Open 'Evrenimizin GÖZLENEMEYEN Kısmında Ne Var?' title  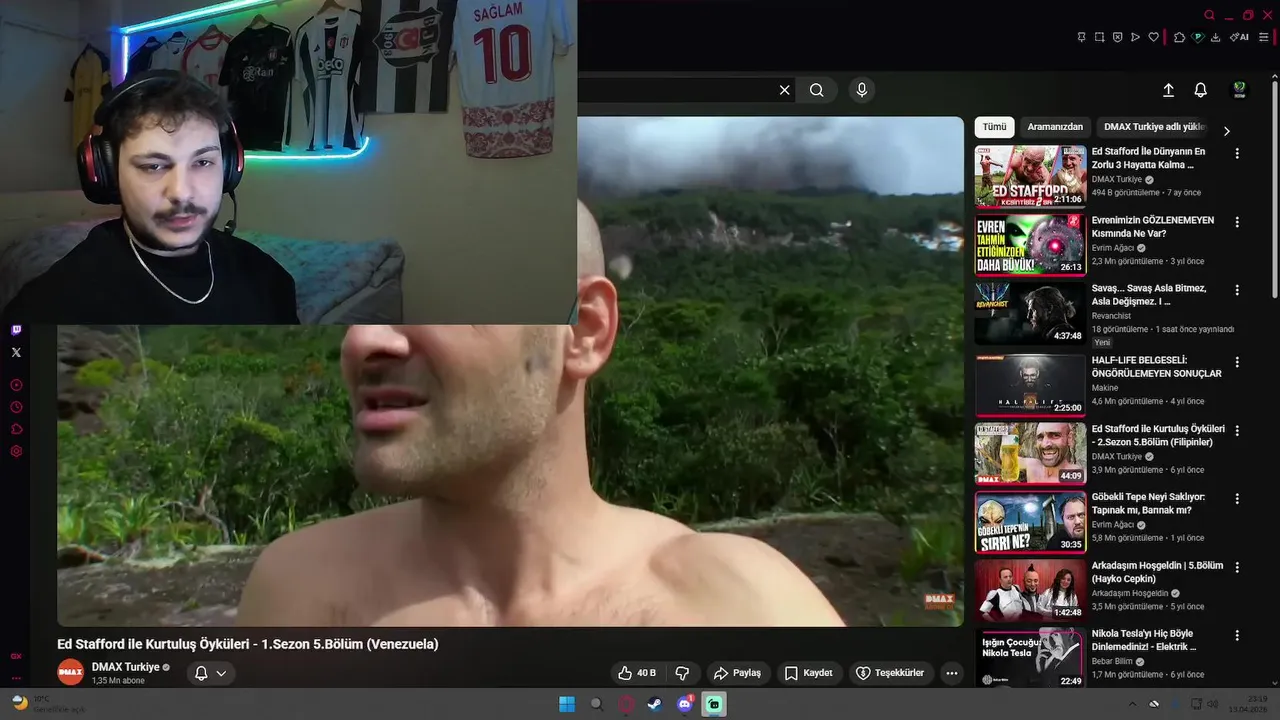point(1152,227)
